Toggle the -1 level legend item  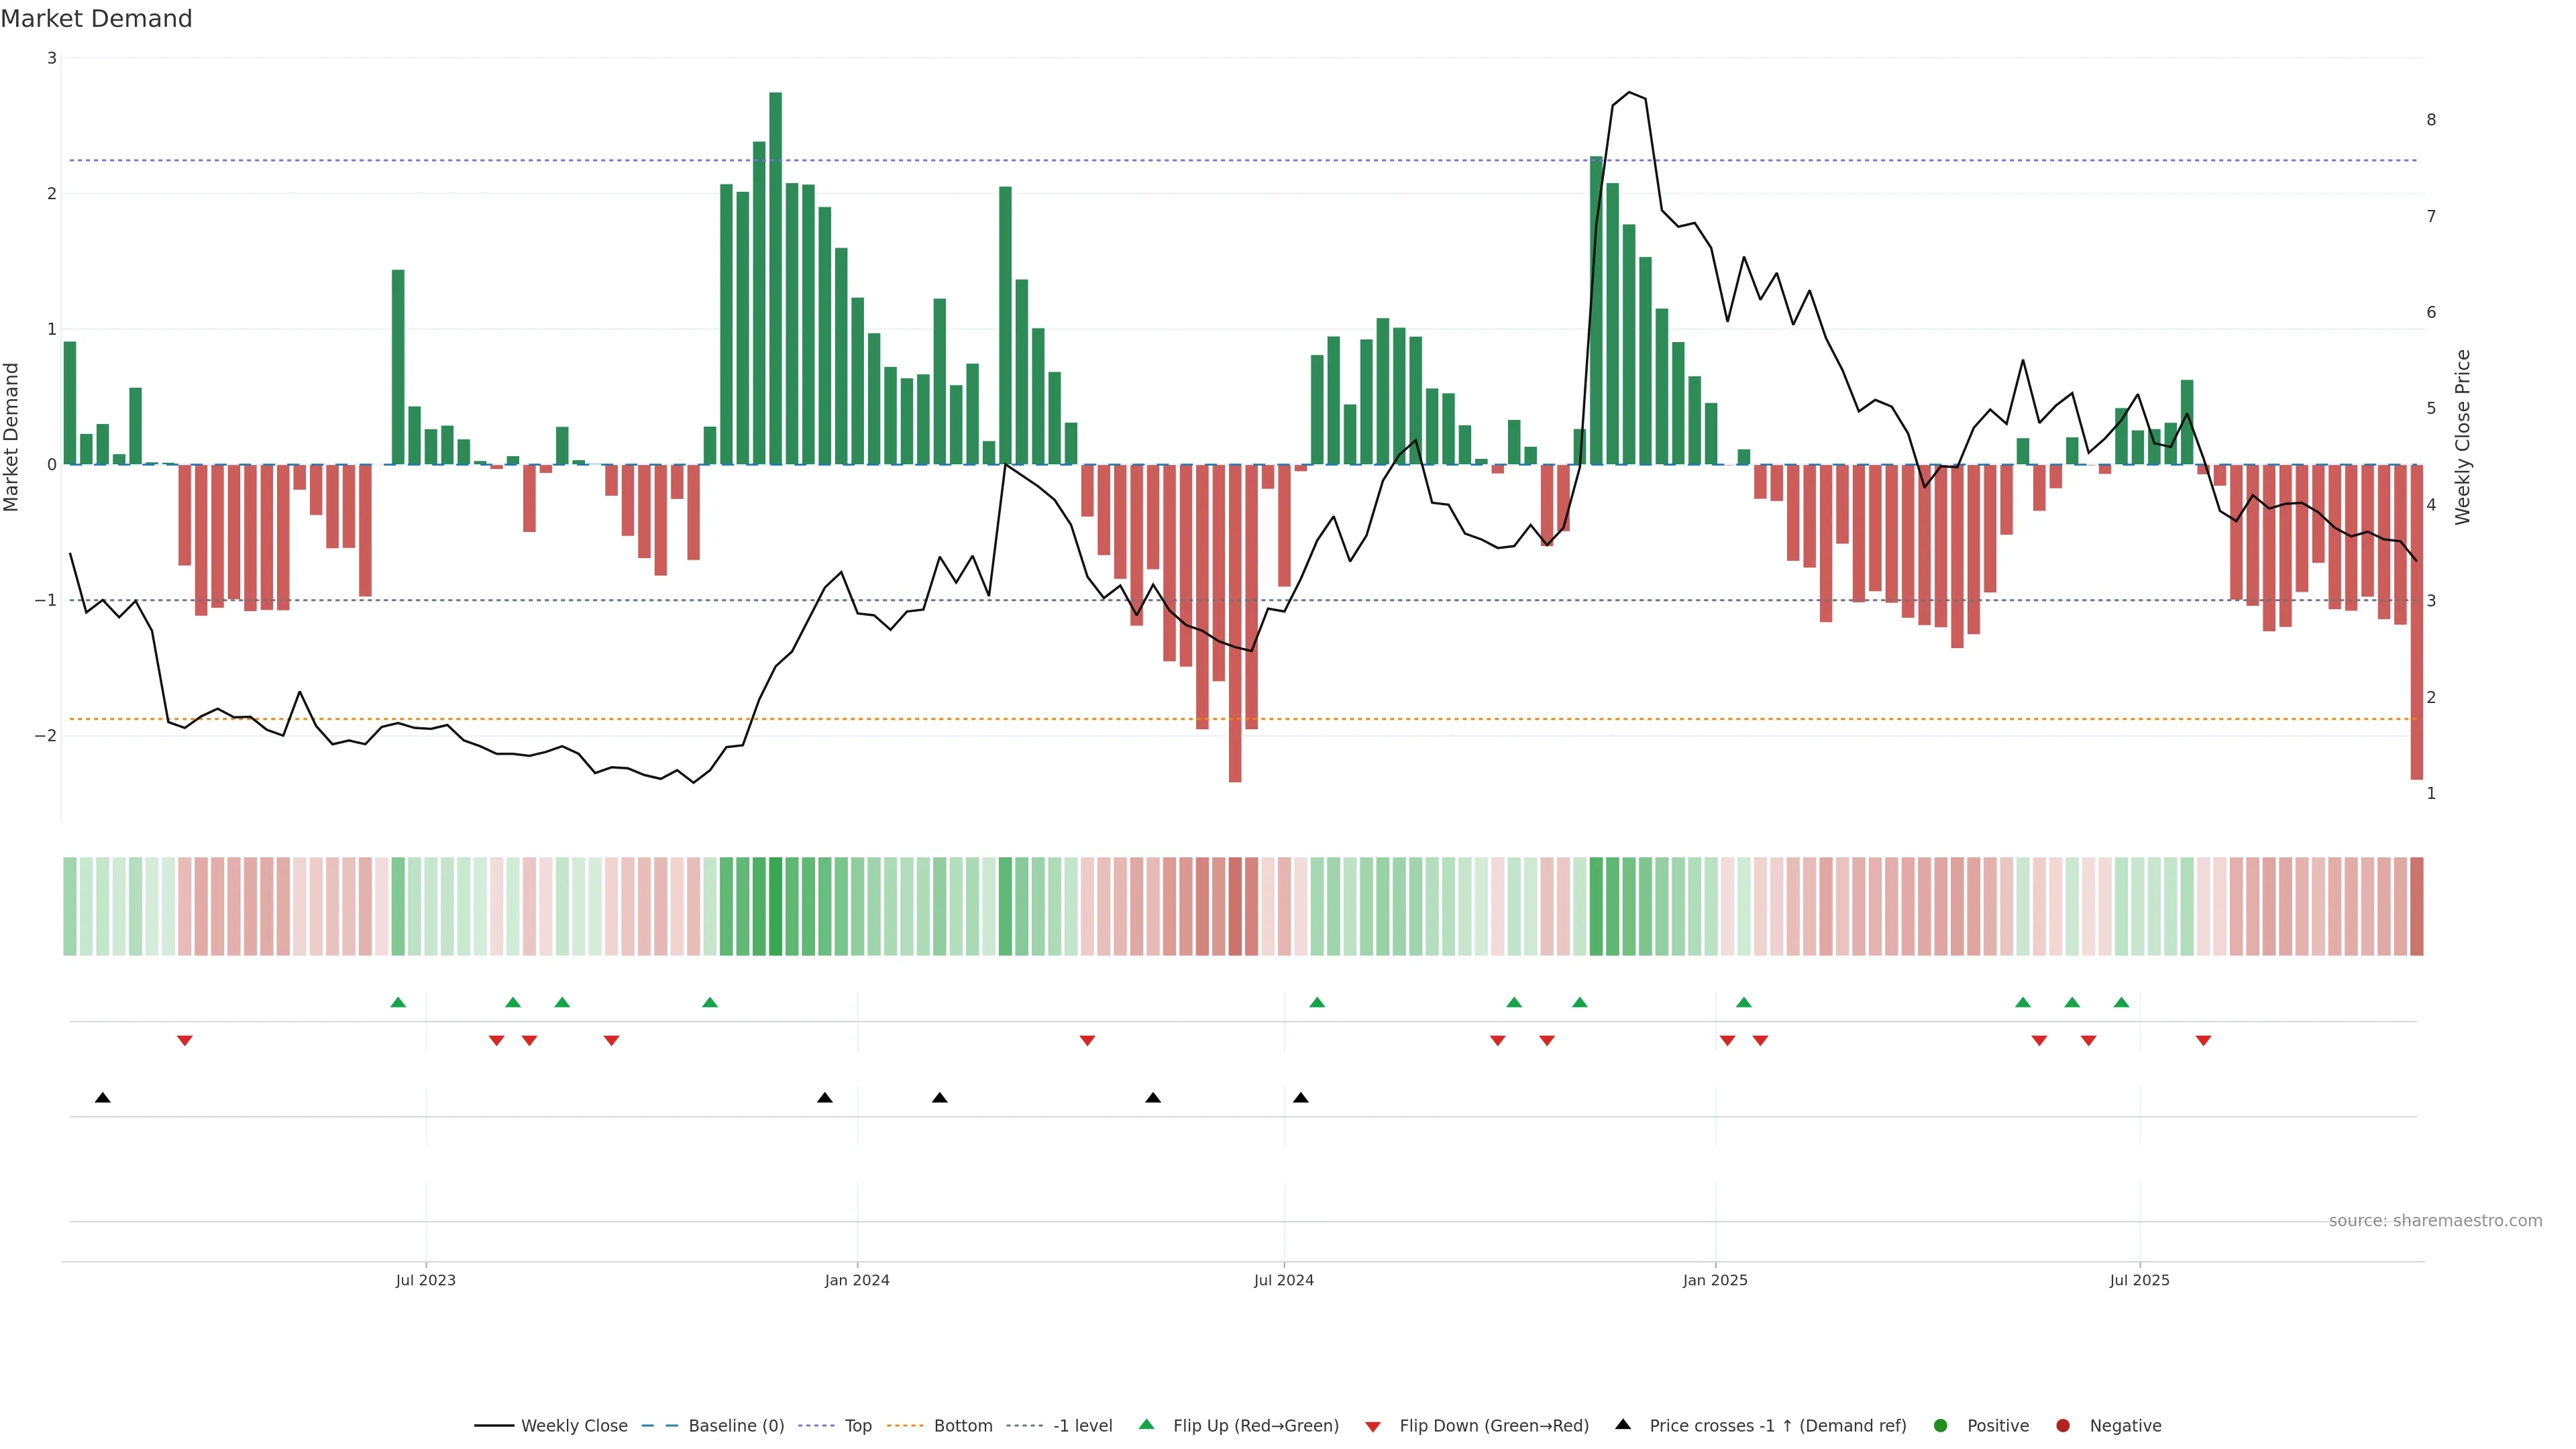click(x=1082, y=1426)
